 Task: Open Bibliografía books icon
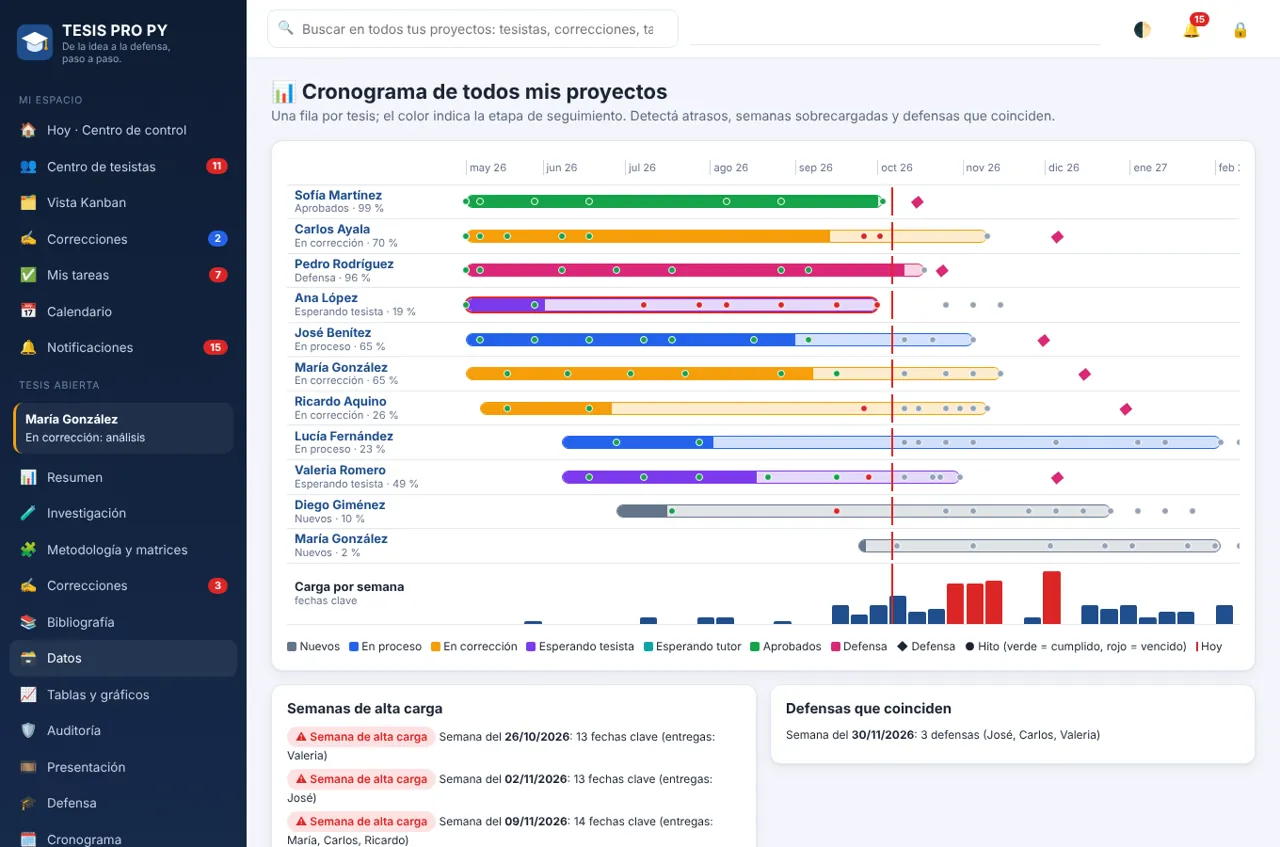28,622
